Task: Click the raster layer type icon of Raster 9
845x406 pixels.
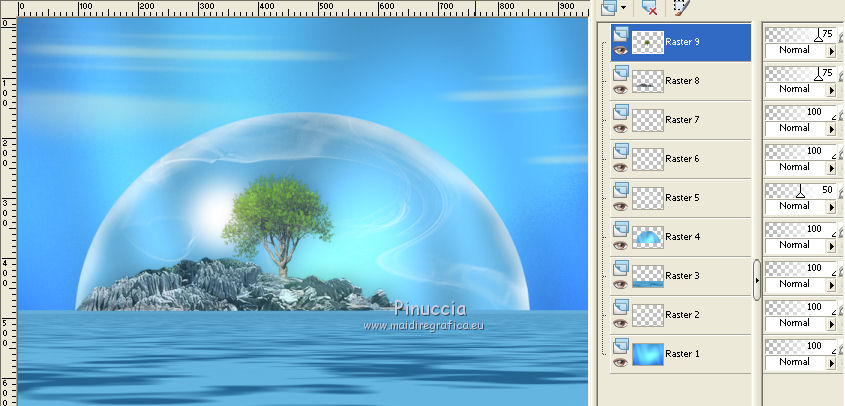Action: 621,34
